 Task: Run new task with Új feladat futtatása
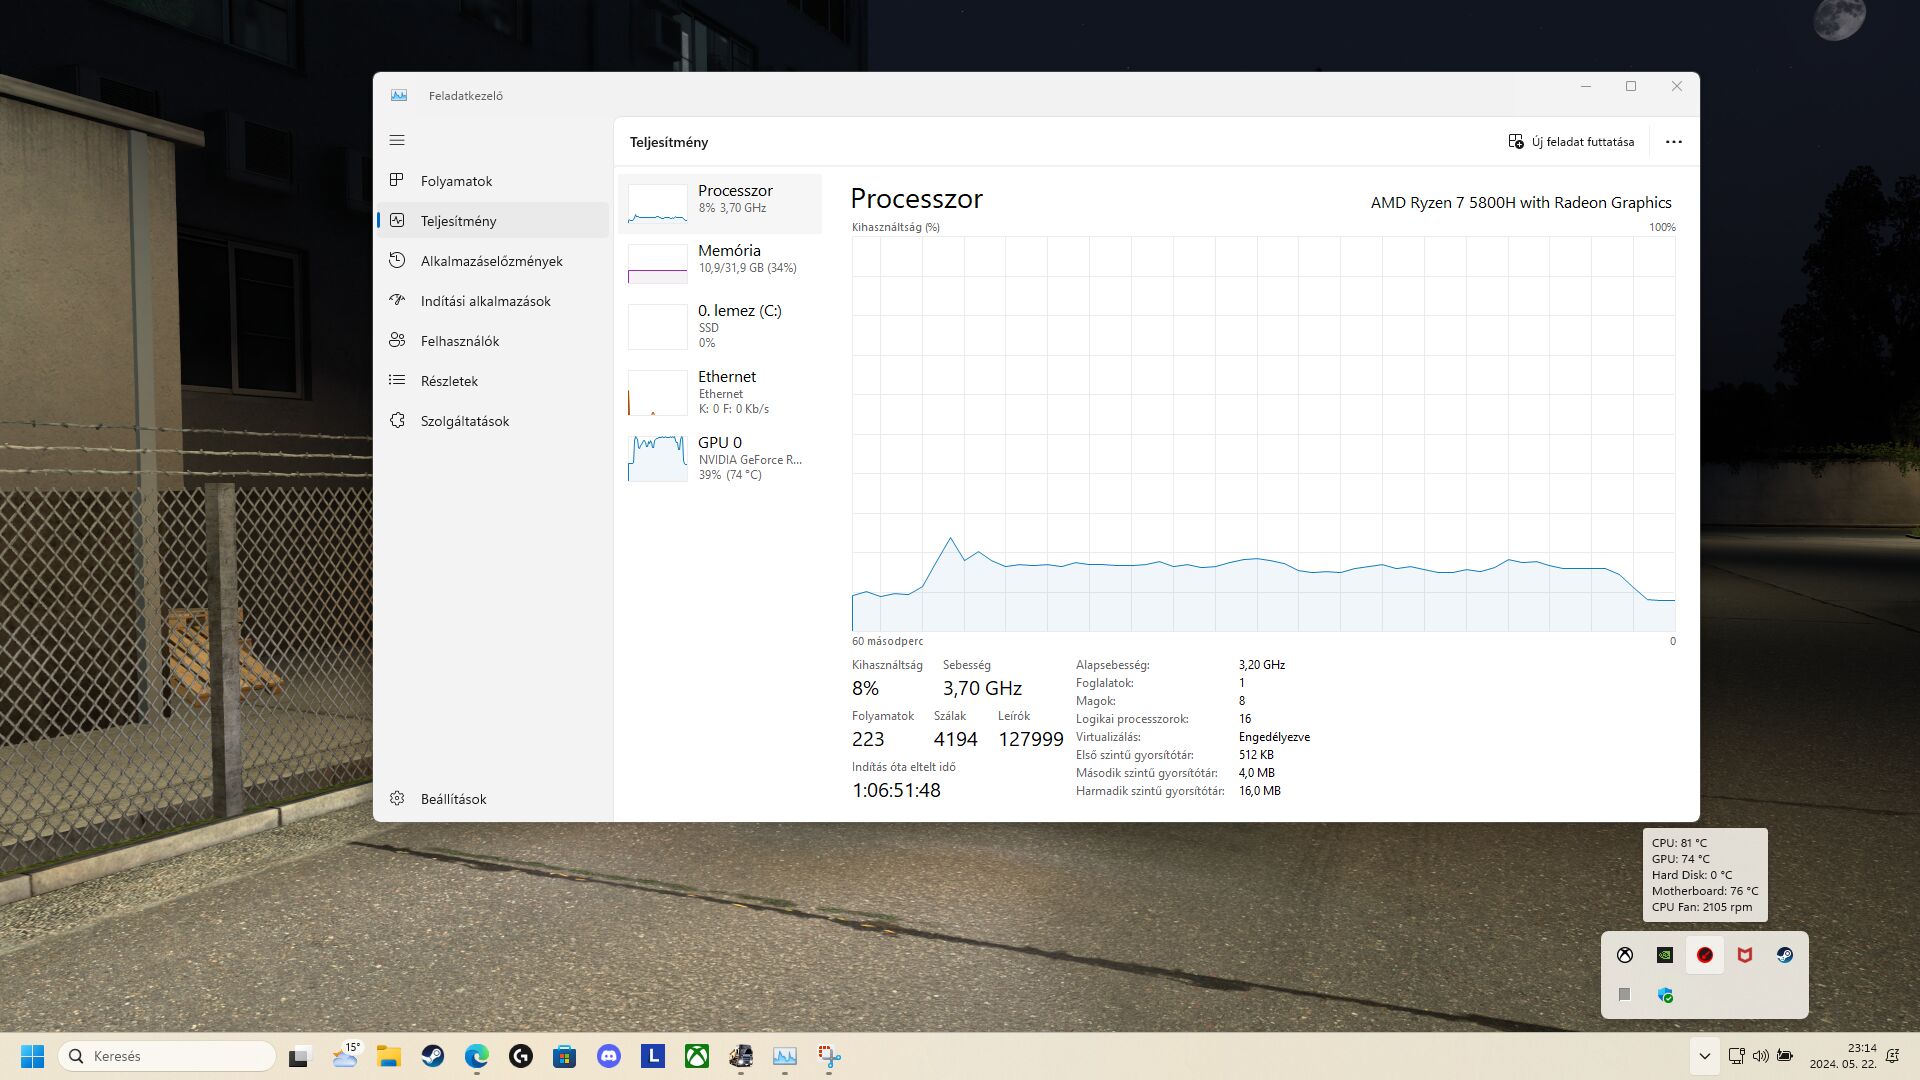1571,142
